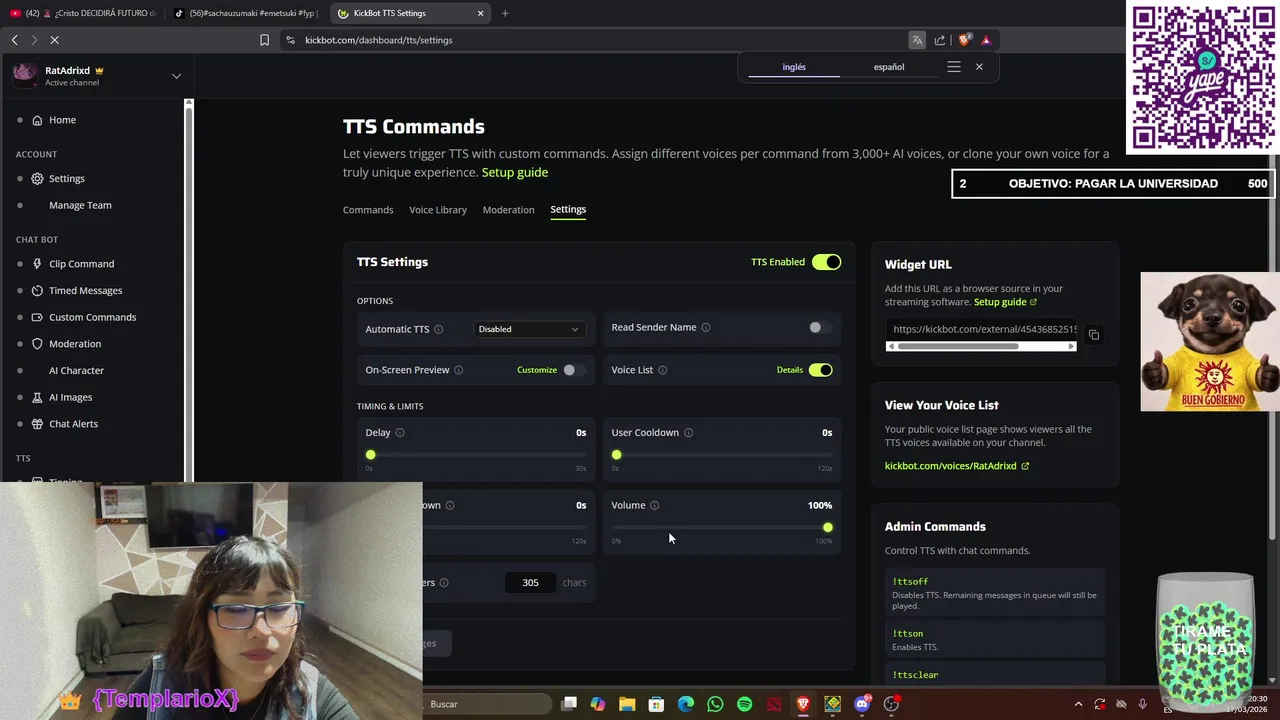The image size is (1280, 720).
Task: Copy the Widget URL with the copy icon
Action: [1094, 335]
